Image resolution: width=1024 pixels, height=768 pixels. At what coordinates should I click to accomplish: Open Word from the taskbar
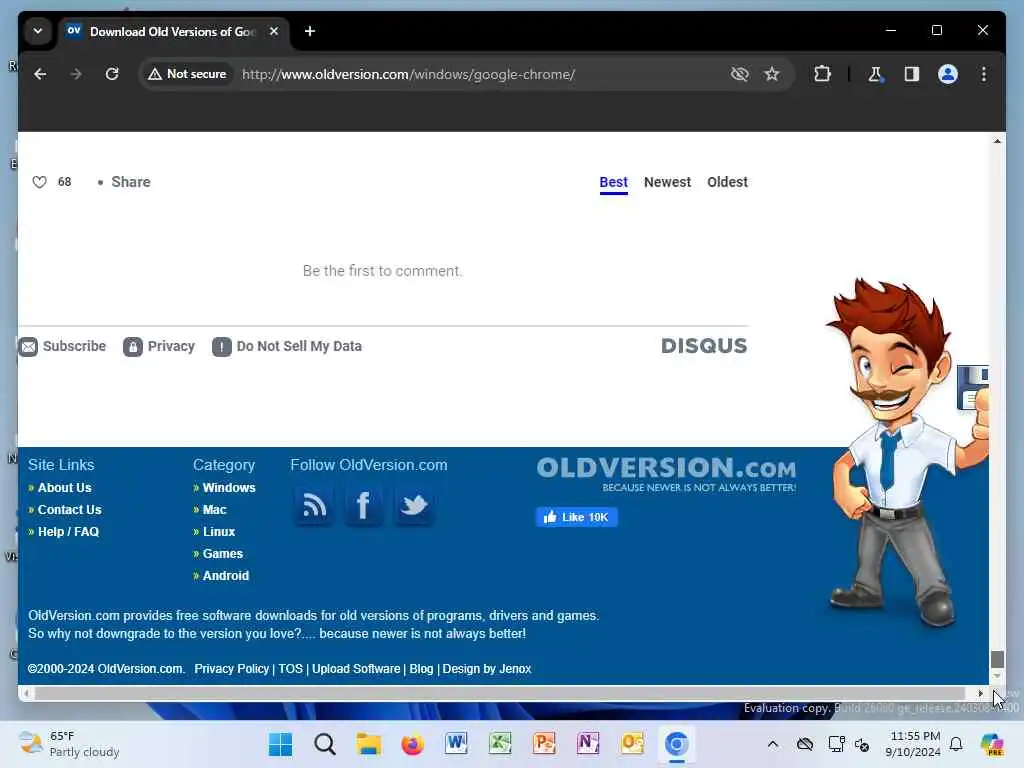456,744
